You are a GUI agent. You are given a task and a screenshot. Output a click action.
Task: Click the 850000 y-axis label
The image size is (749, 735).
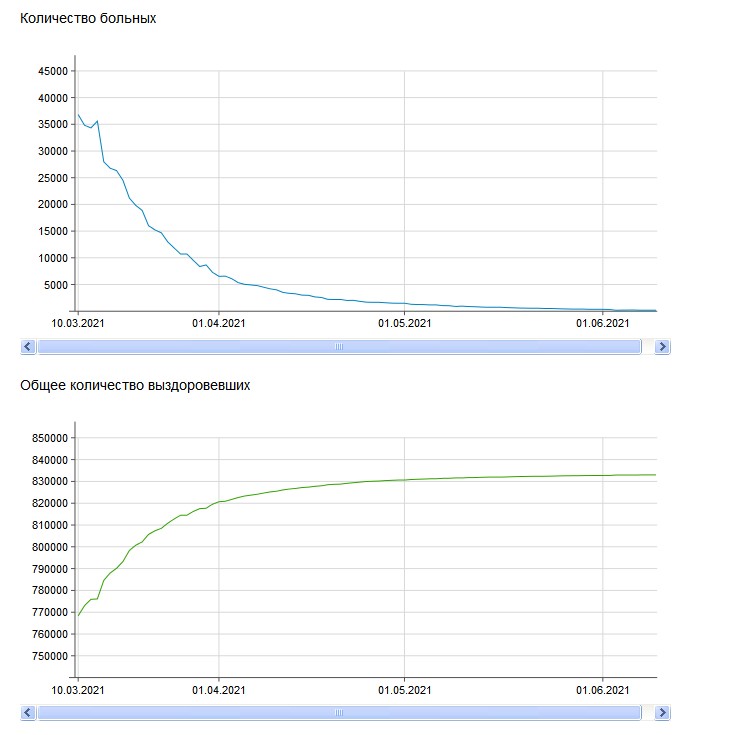coord(49,438)
